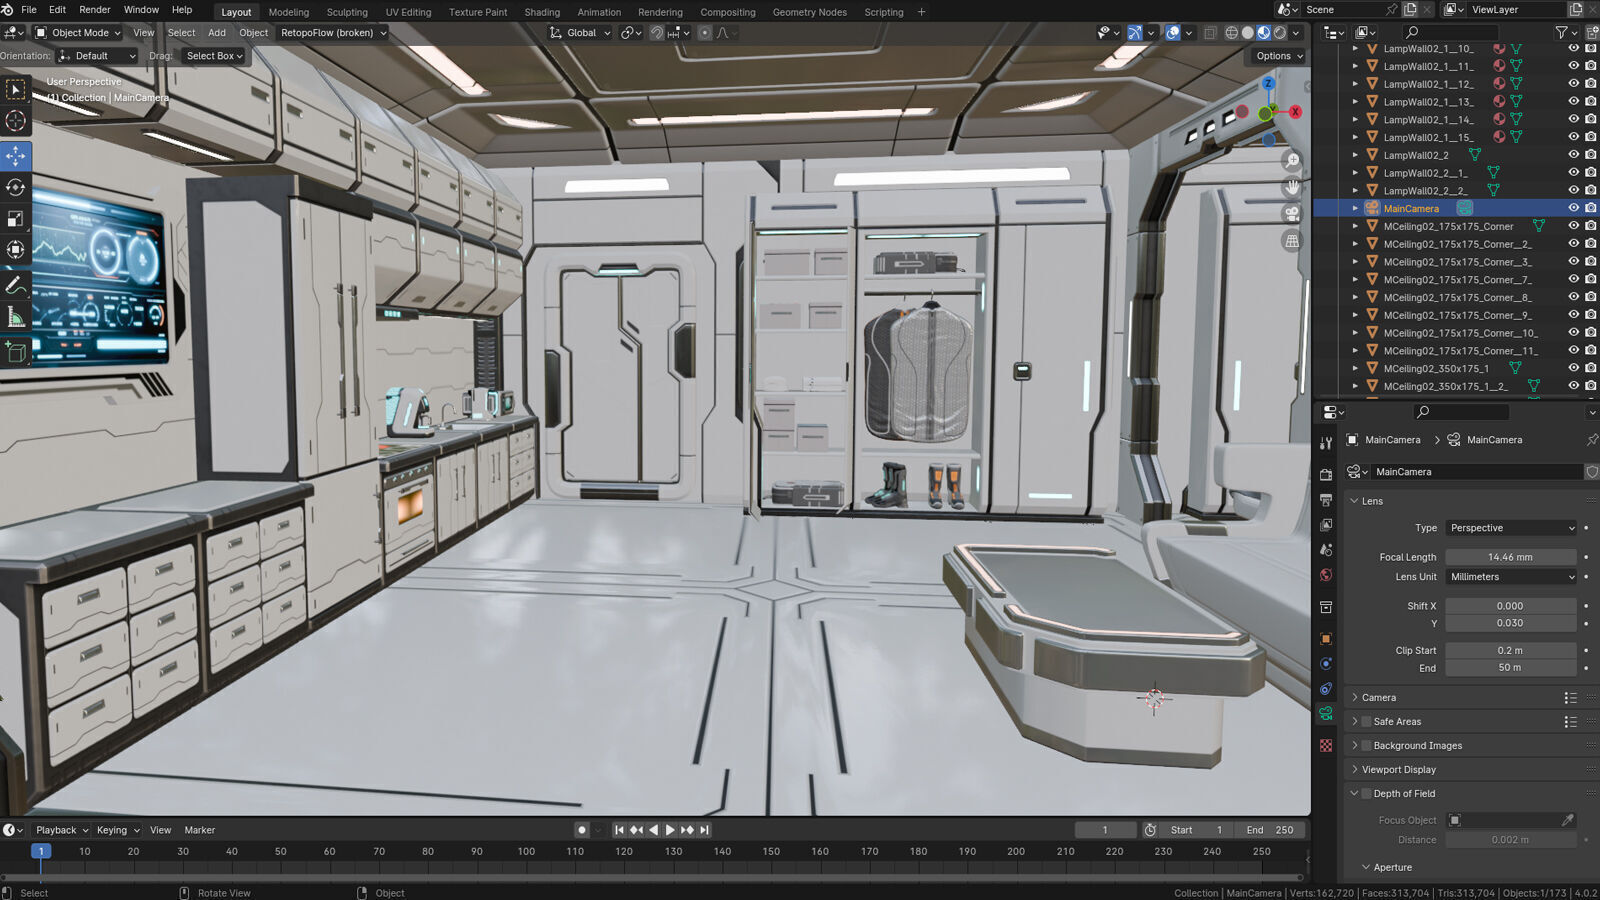The width and height of the screenshot is (1600, 900).
Task: Collapse the Aperture subpanel
Action: click(1366, 868)
